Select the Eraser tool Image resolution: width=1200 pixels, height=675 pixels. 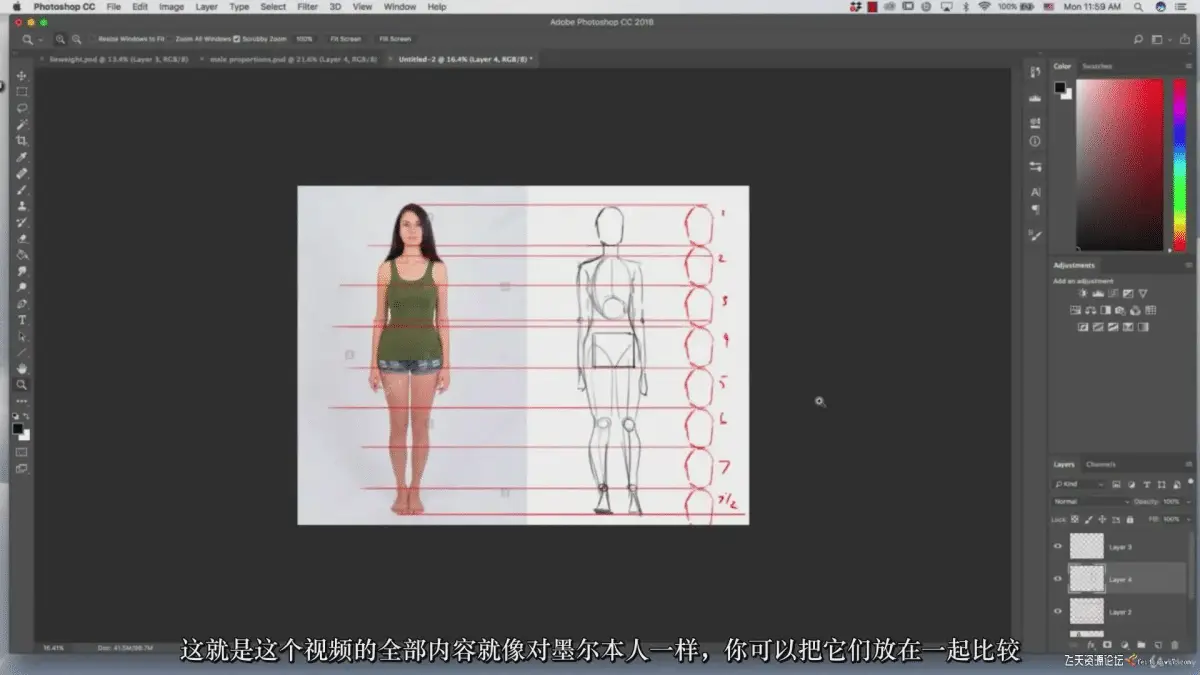click(x=22, y=238)
